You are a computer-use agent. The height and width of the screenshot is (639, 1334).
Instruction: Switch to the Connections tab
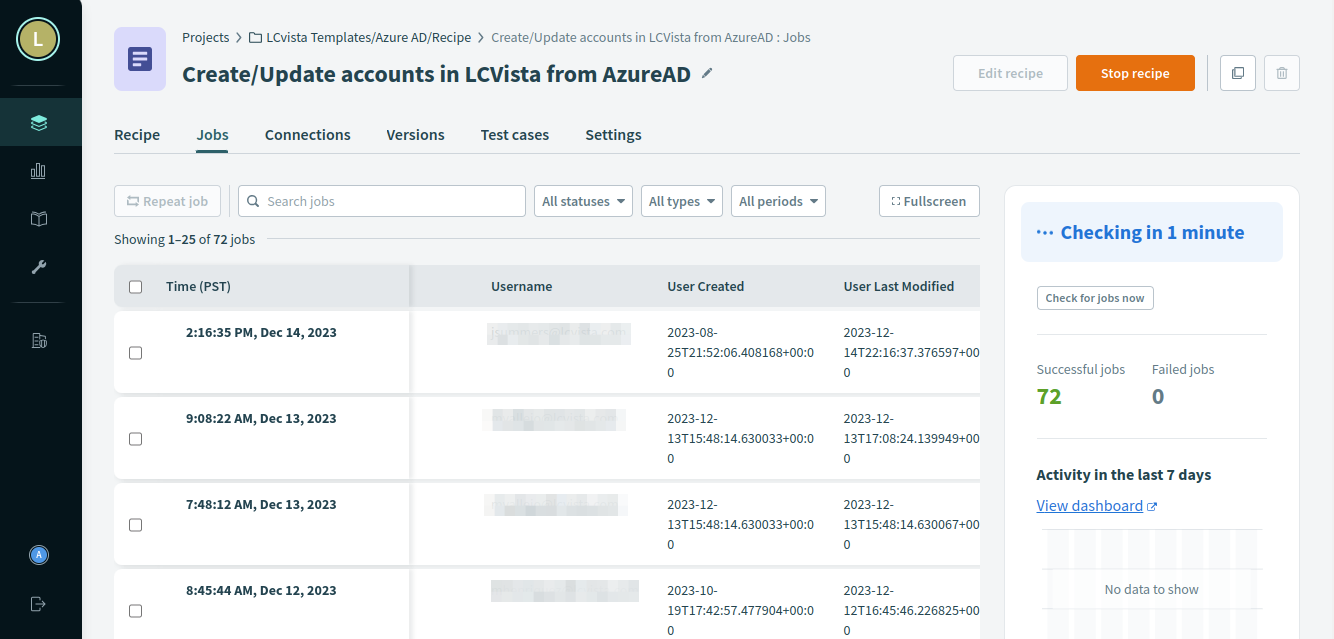(307, 135)
